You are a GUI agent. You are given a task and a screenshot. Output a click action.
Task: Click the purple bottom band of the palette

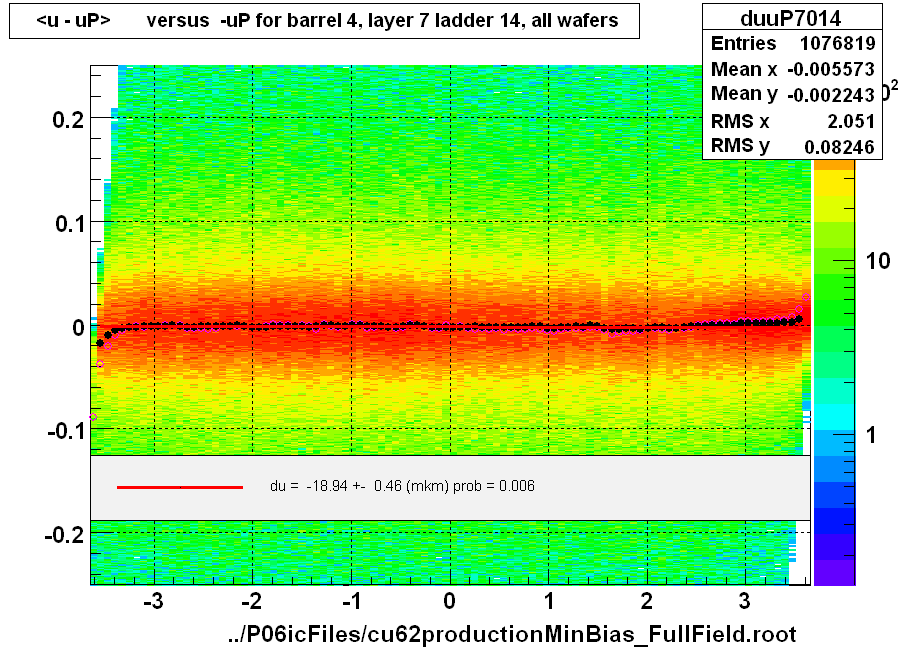click(835, 573)
